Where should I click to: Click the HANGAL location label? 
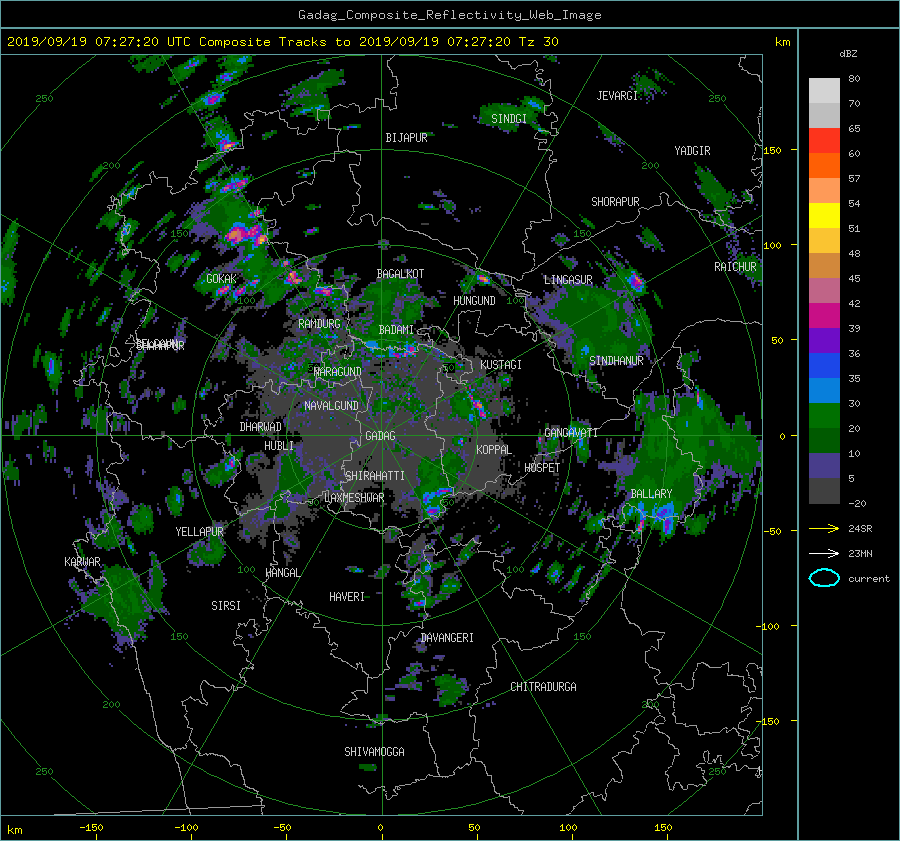283,572
